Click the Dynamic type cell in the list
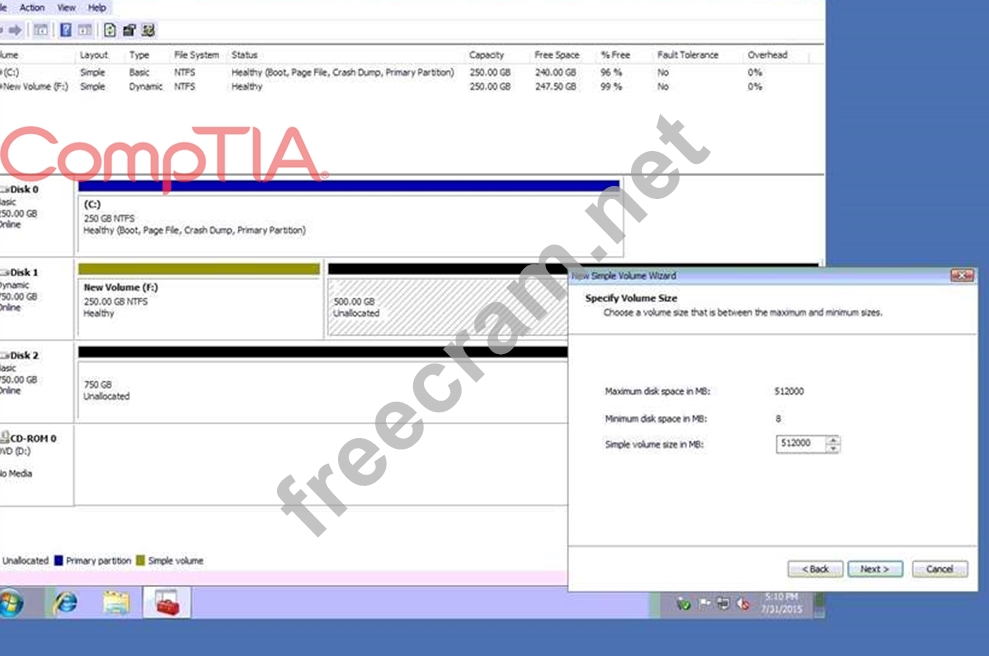 (146, 86)
